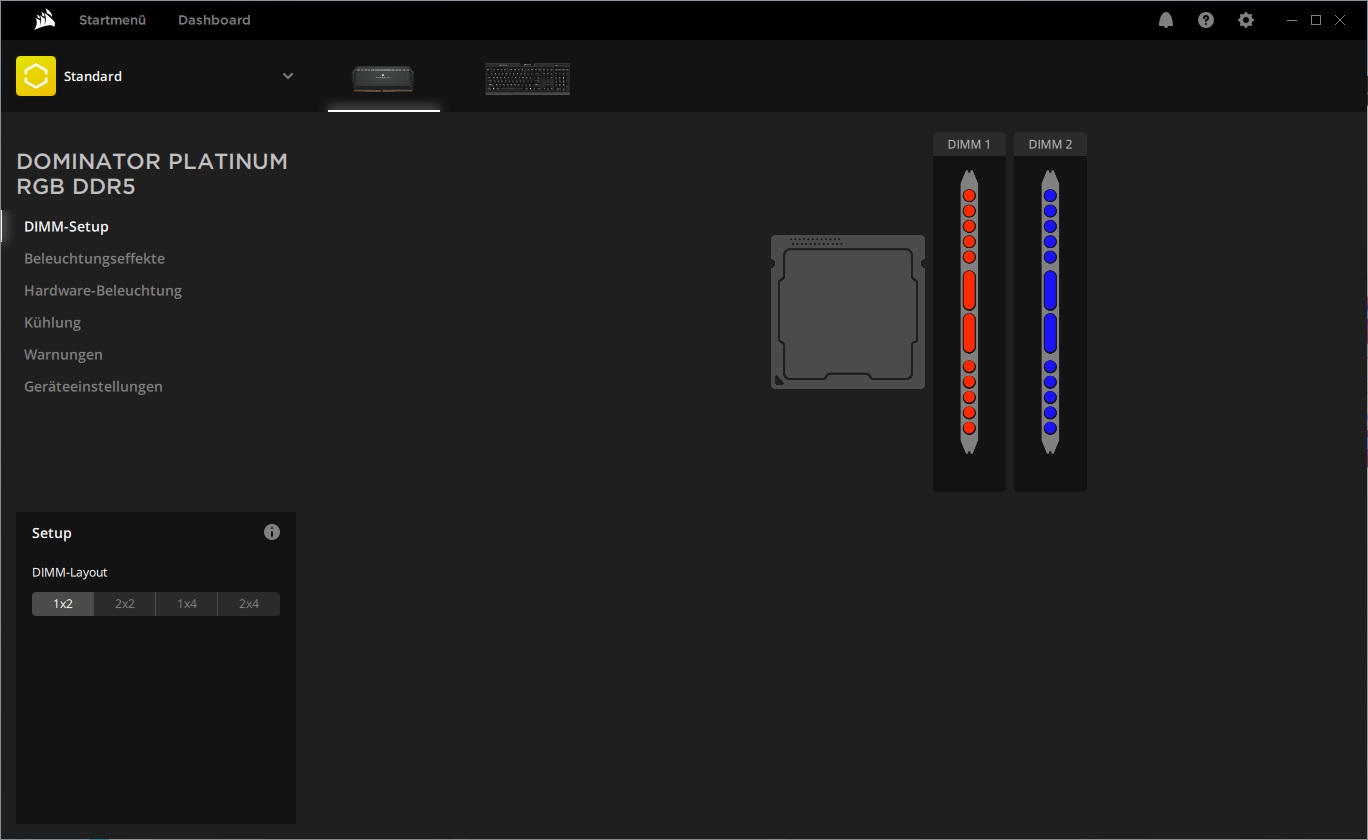The width and height of the screenshot is (1368, 840).
Task: Open iCUE settings gear
Action: tap(1246, 20)
